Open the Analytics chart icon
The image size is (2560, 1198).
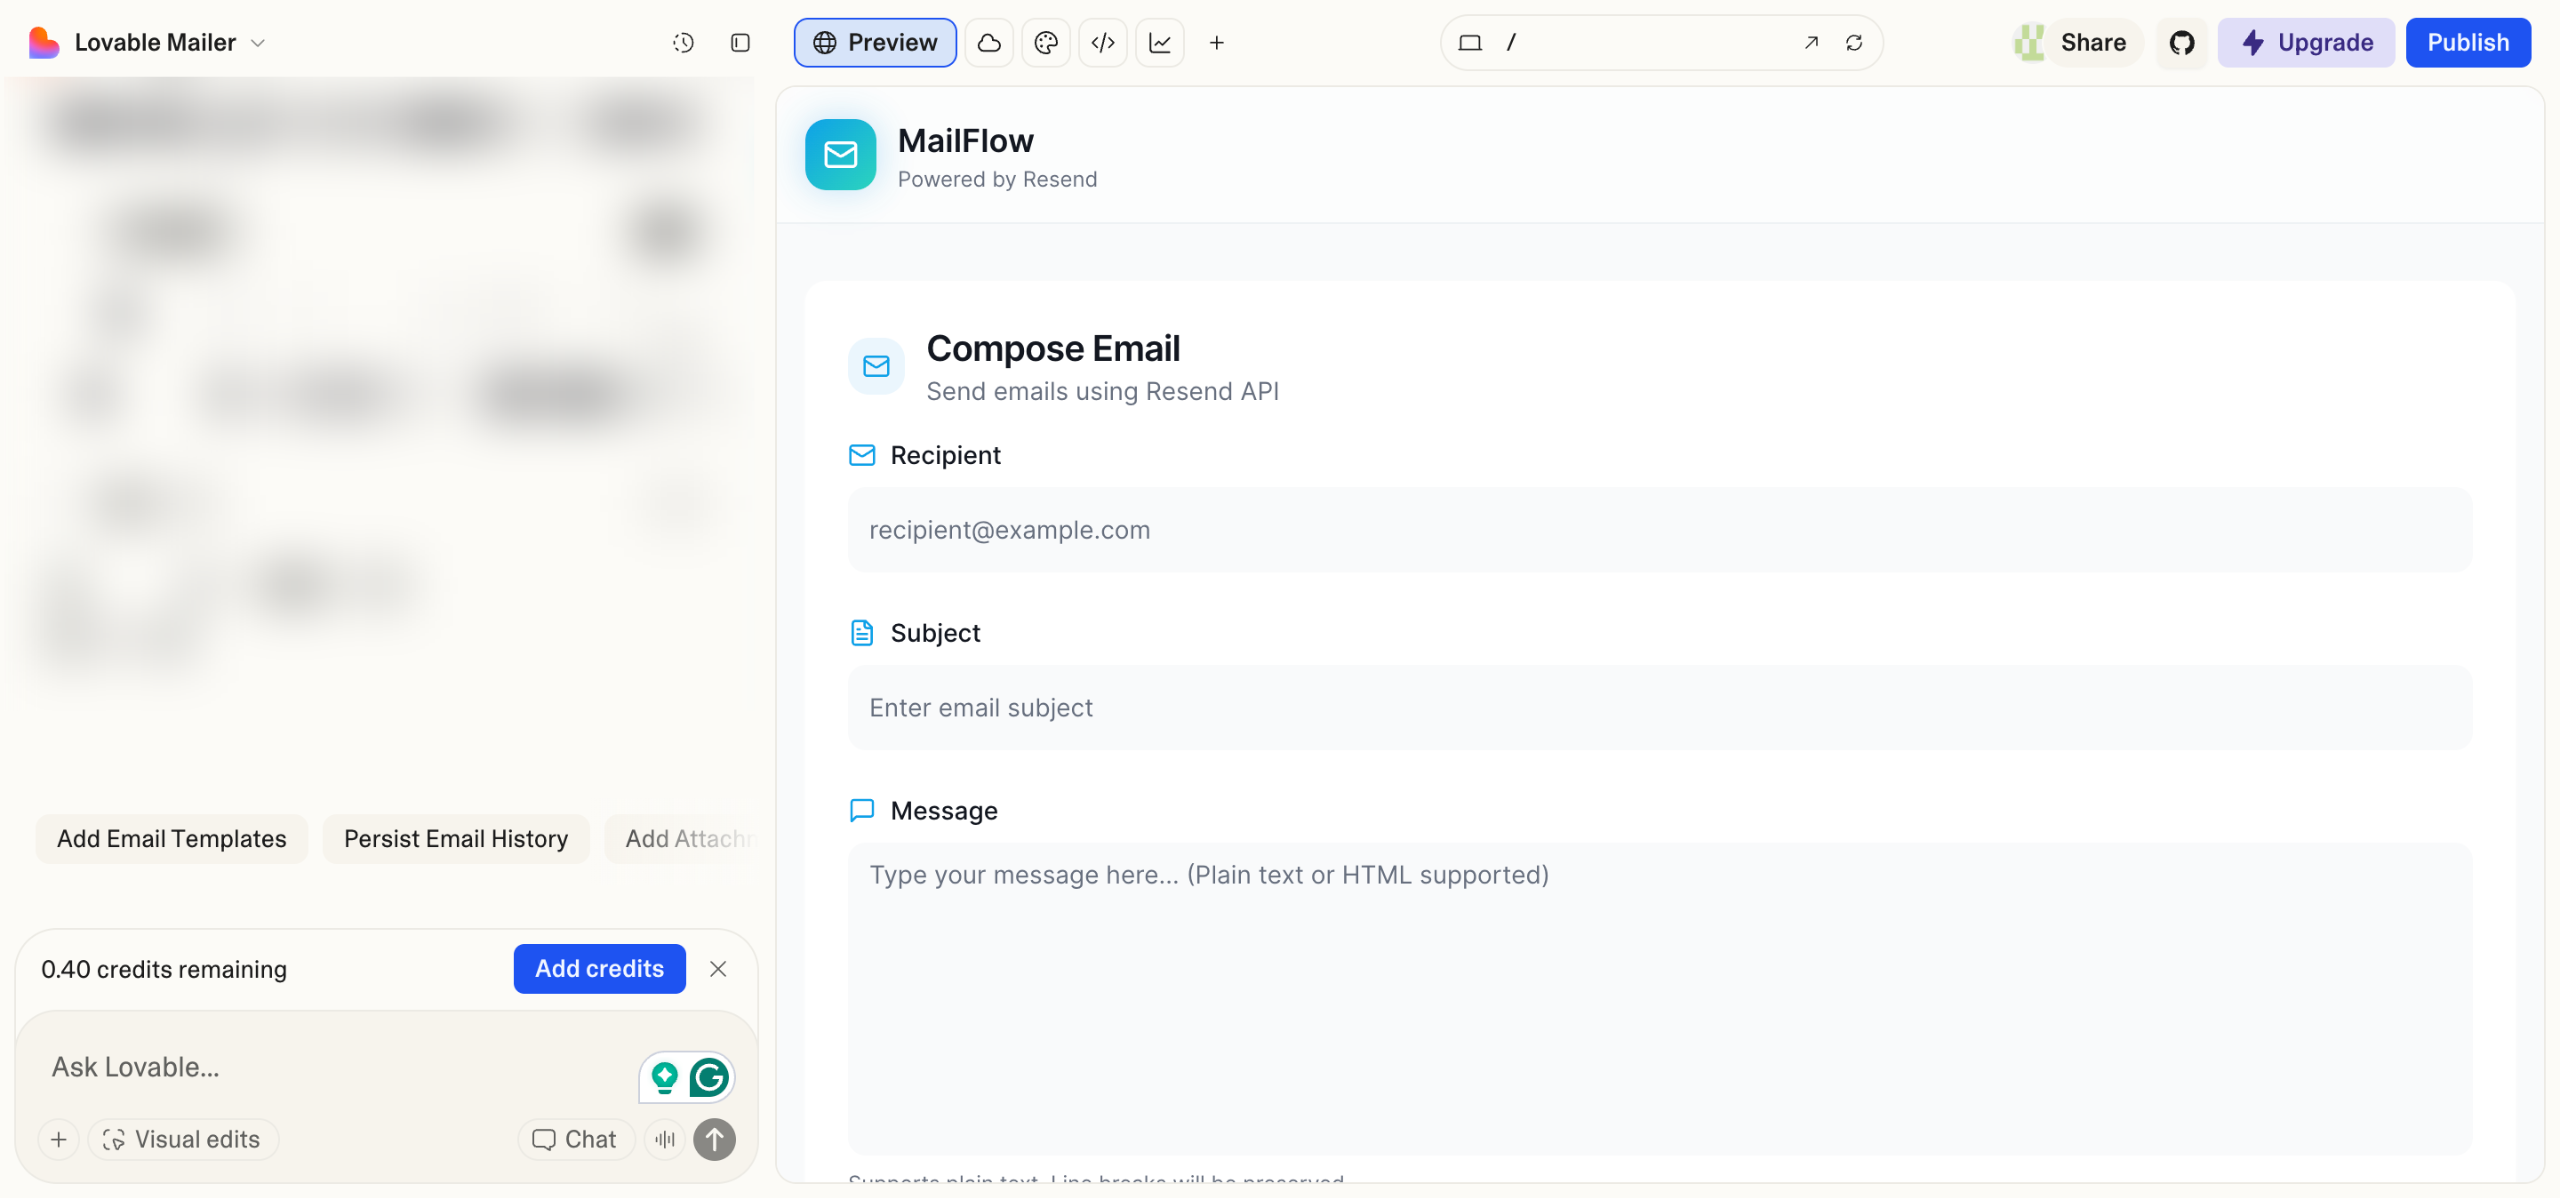tap(1160, 43)
